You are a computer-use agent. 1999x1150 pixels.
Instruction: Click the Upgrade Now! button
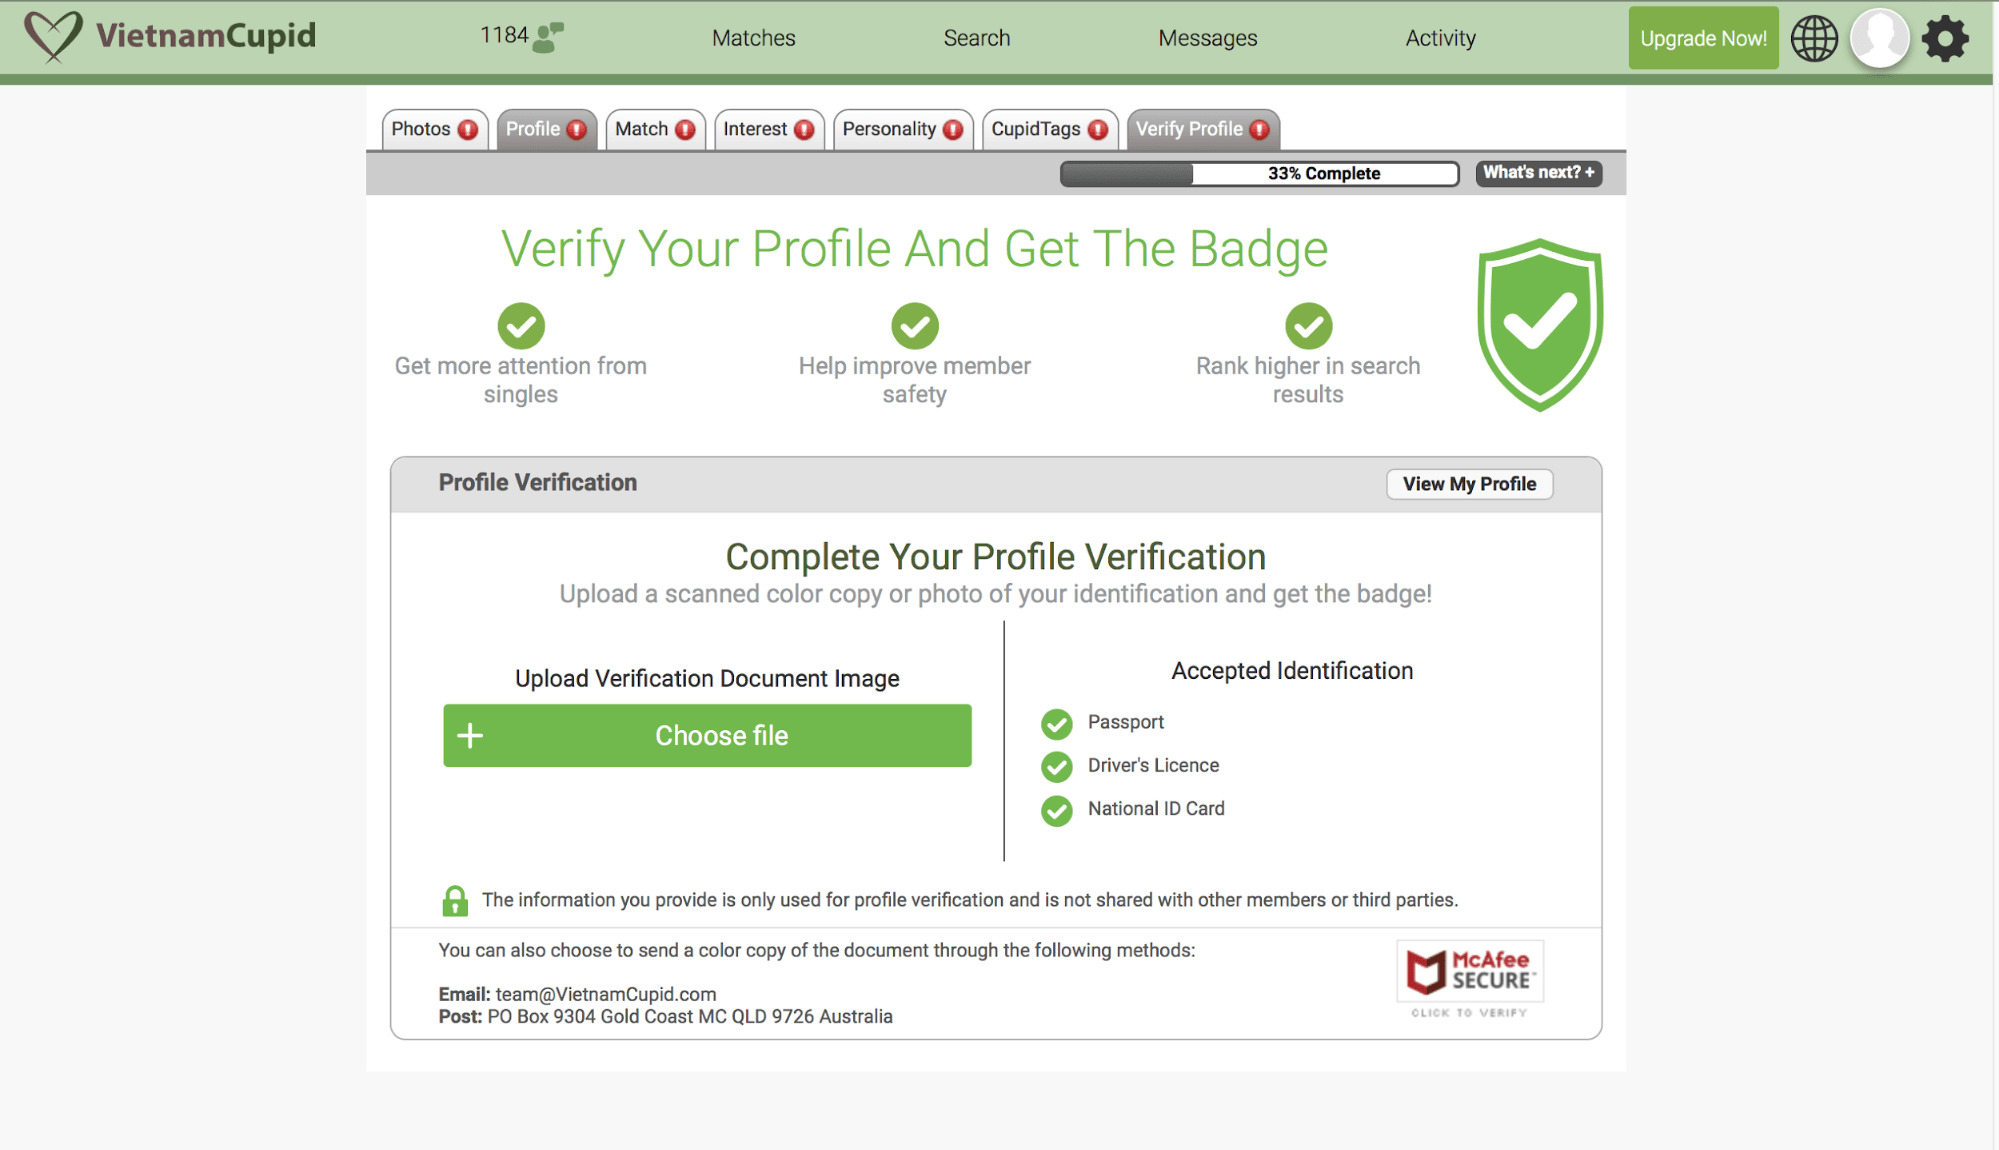1703,38
